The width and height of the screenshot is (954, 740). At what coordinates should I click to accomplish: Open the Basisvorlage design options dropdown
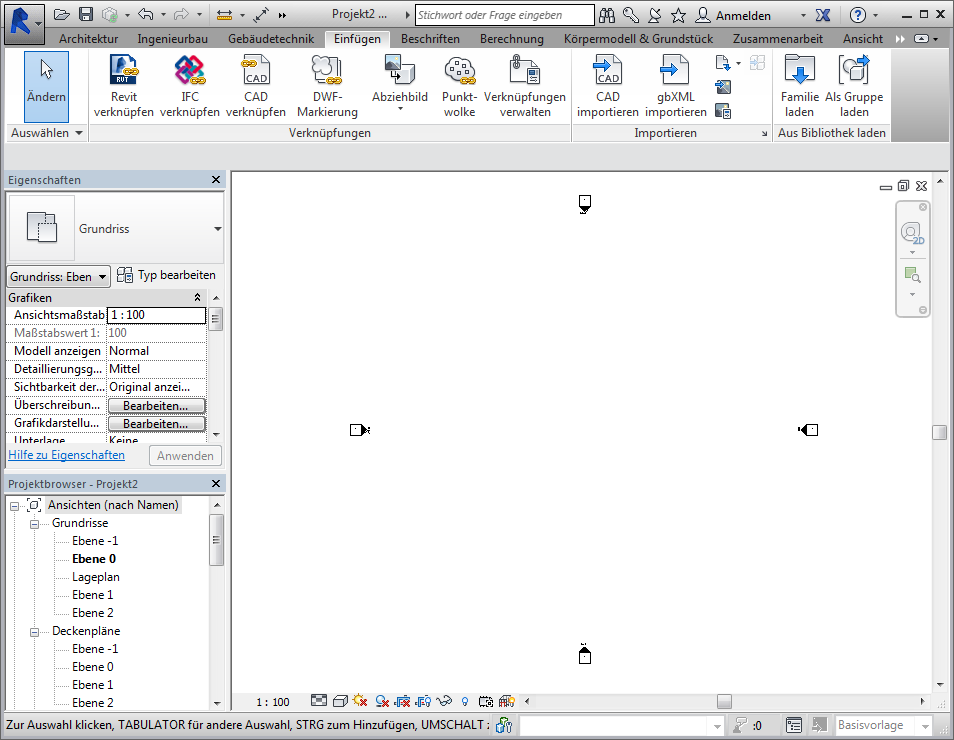point(925,725)
